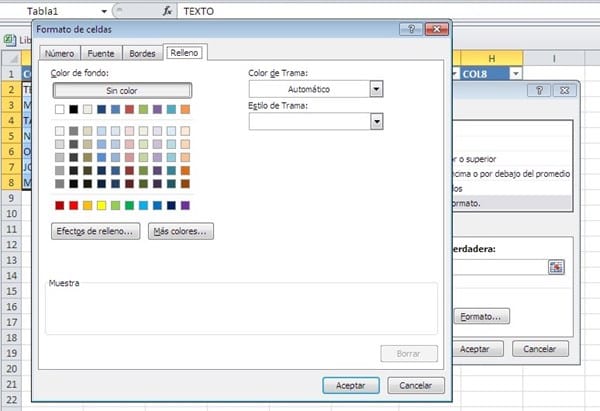Pick the navy standard color swatch

171,206
